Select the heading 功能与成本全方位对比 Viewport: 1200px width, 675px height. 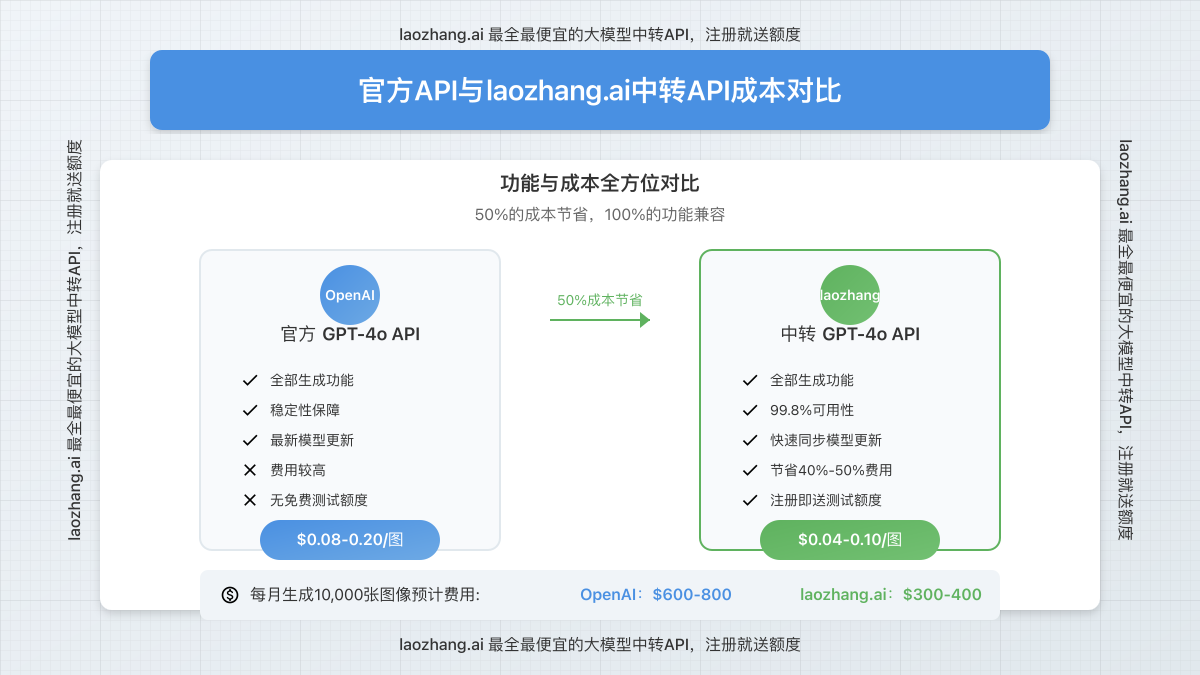point(600,184)
